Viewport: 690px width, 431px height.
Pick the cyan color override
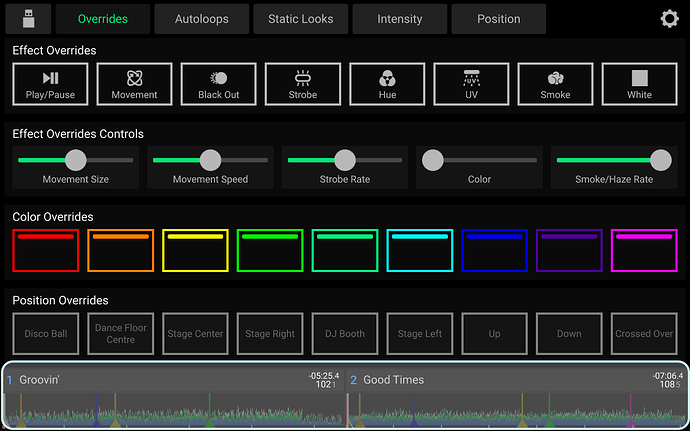(x=420, y=250)
